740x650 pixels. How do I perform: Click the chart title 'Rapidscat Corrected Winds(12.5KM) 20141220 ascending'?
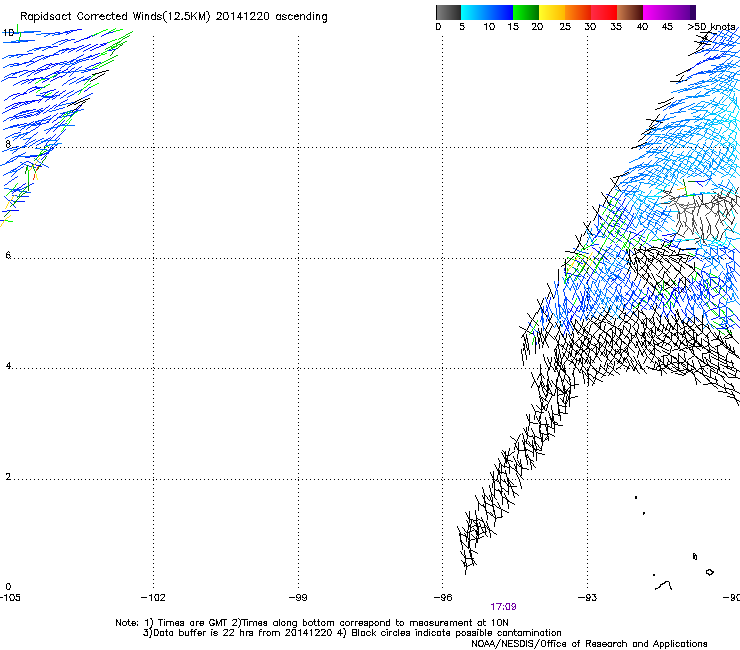pyautogui.click(x=174, y=17)
